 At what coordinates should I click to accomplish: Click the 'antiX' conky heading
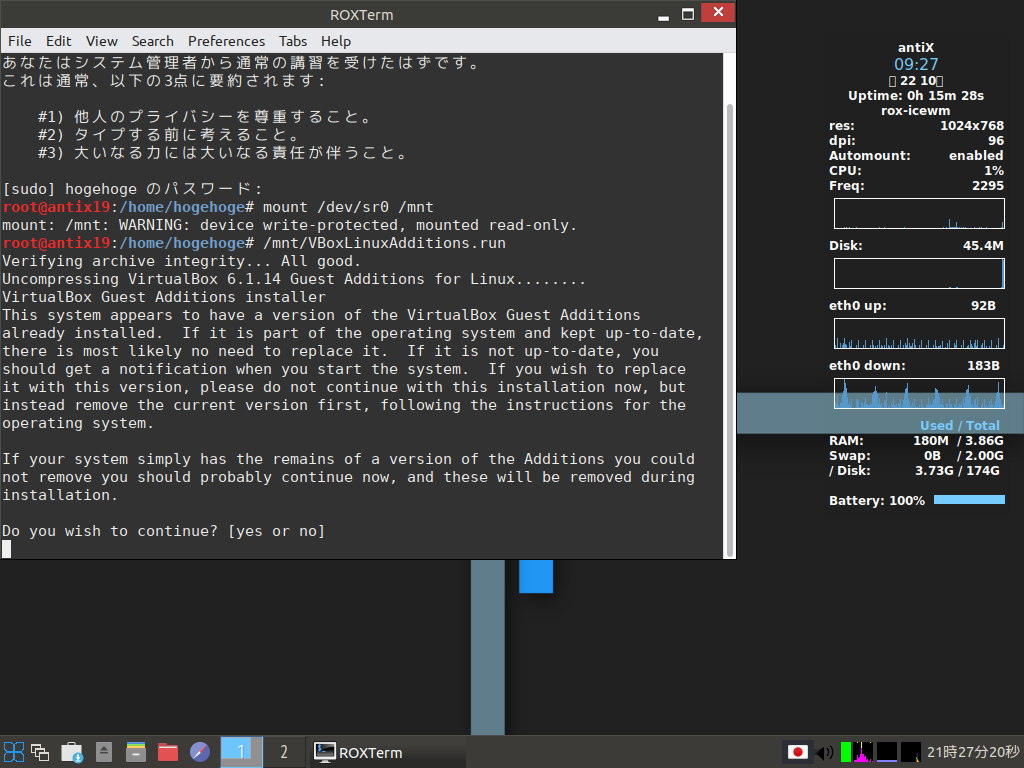(916, 48)
